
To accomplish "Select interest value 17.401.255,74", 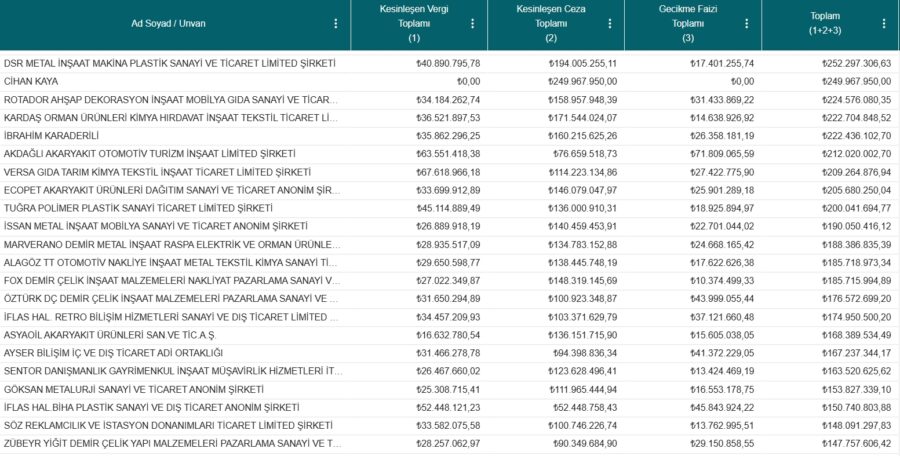I will pos(722,64).
